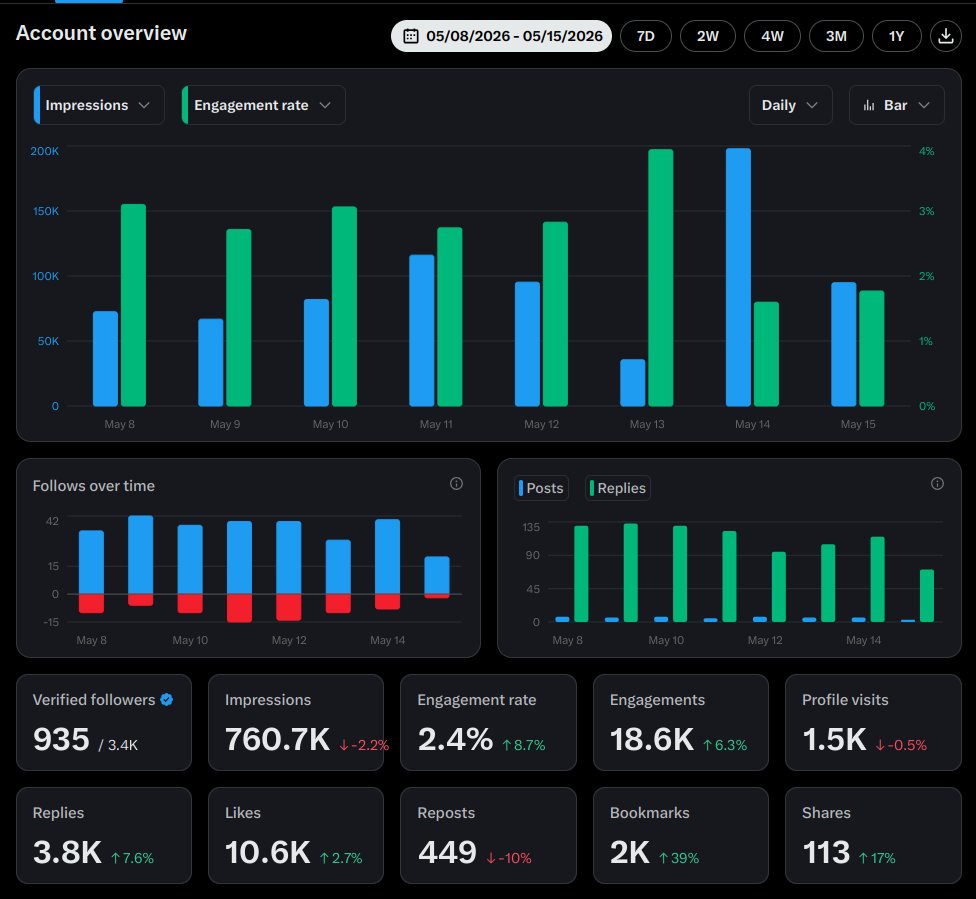
Task: Open the Verified followers card
Action: (104, 722)
